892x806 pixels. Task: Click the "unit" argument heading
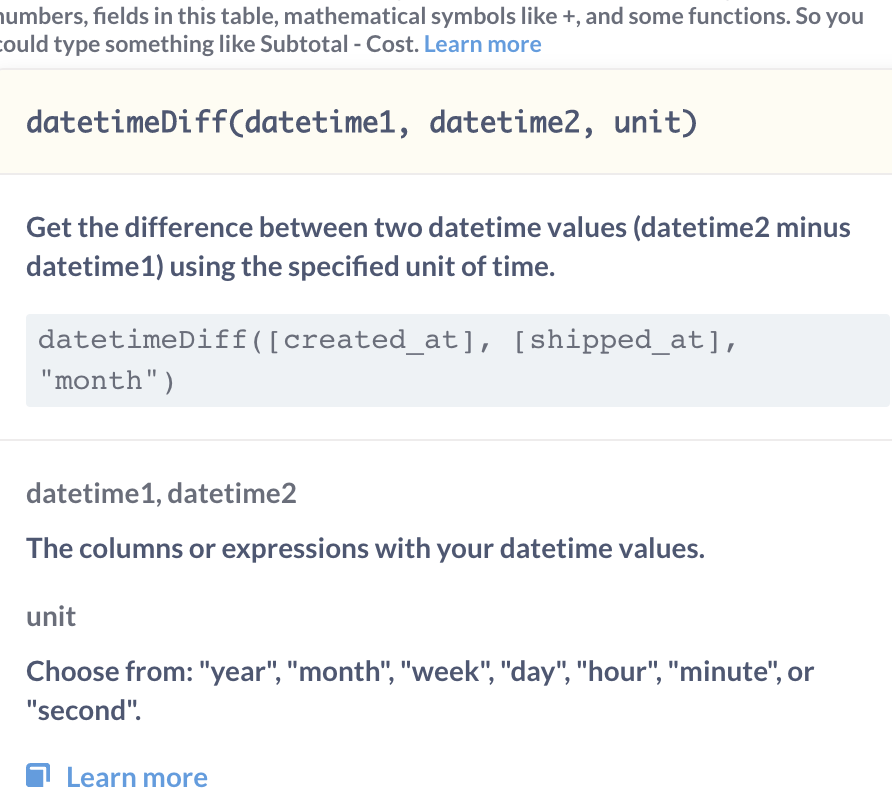tap(51, 616)
